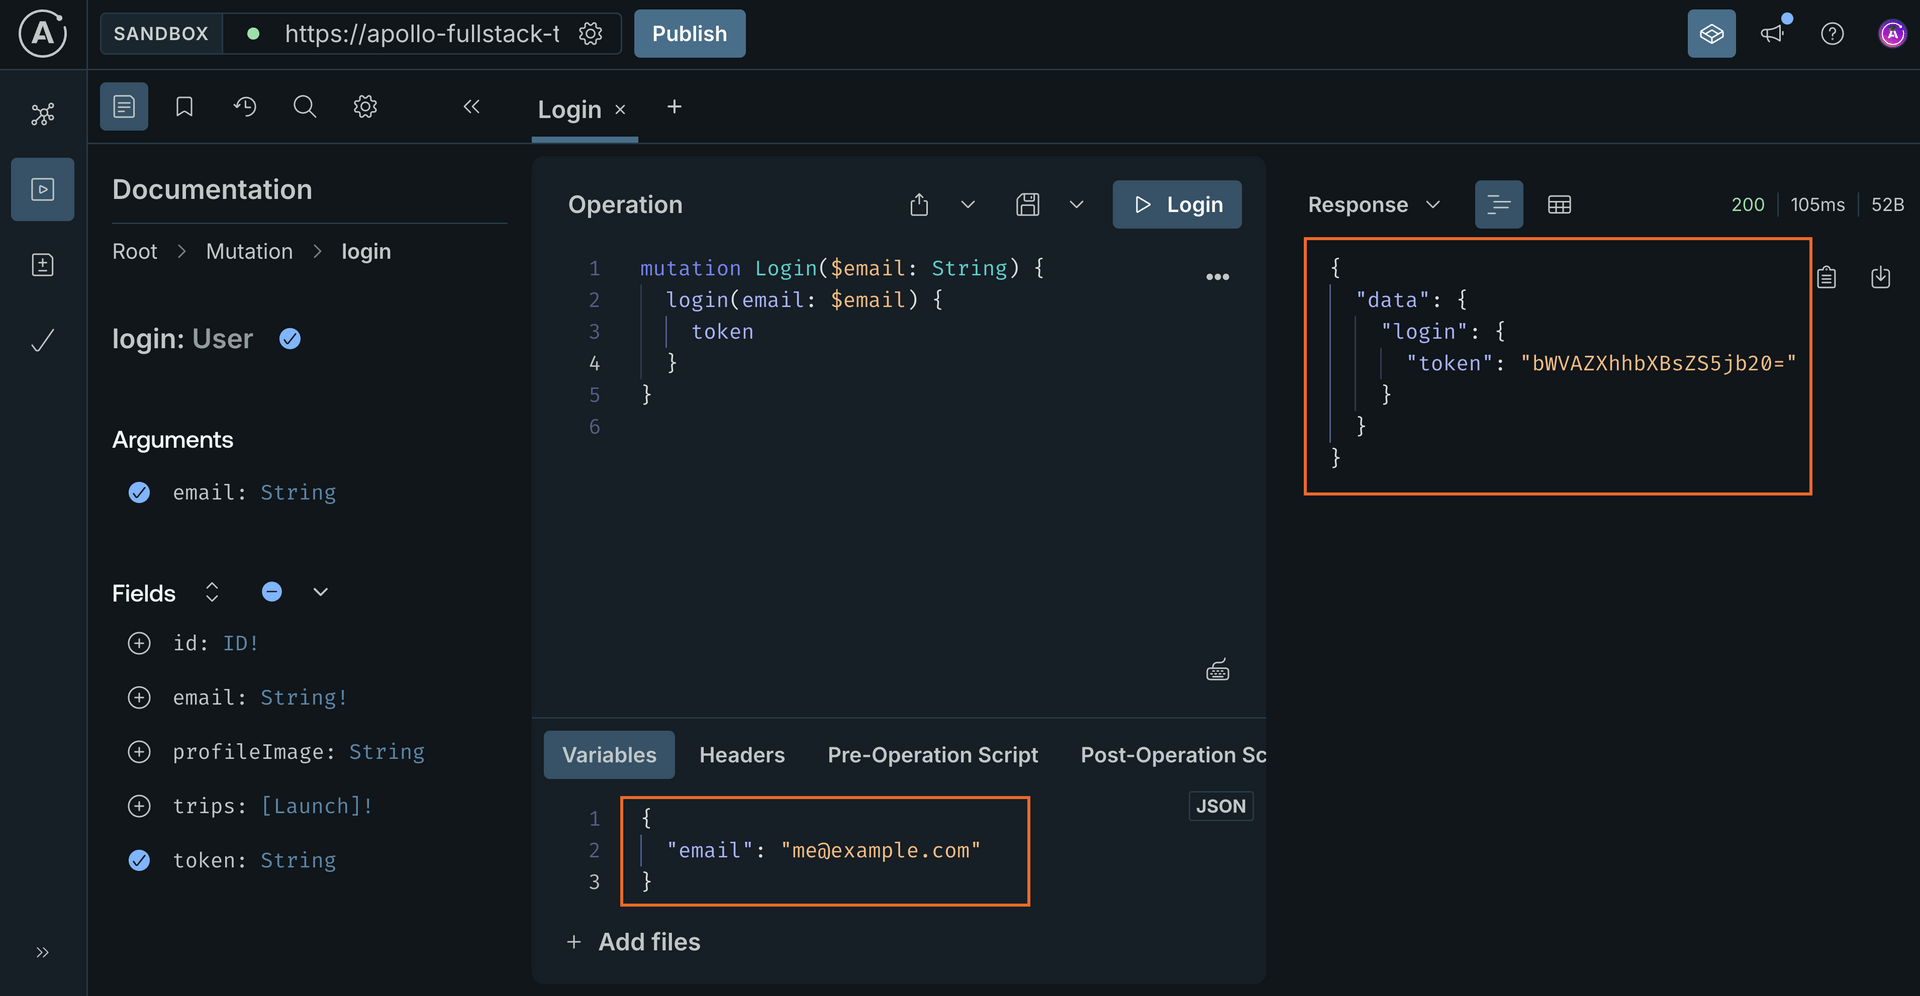Open the save operation dropdown arrow
The width and height of the screenshot is (1920, 996).
[1076, 205]
